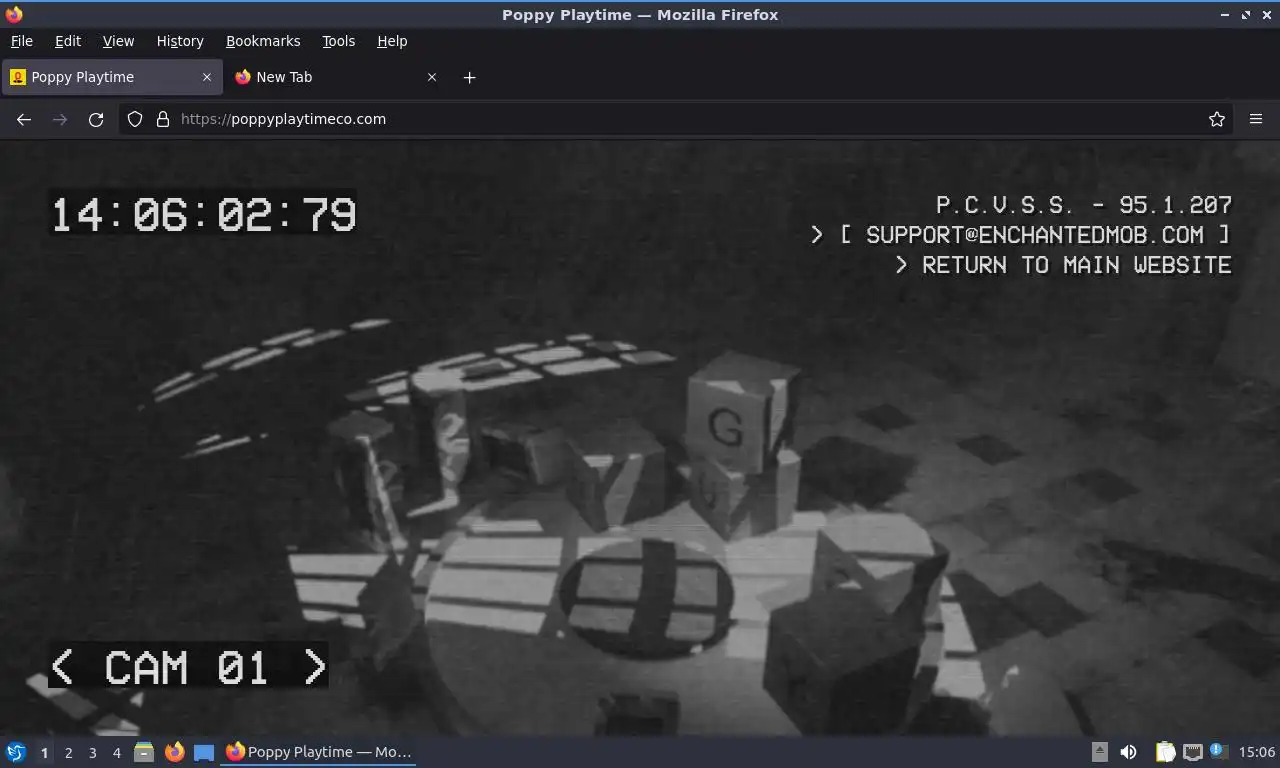Open the Help menu
The image size is (1280, 768).
click(392, 41)
